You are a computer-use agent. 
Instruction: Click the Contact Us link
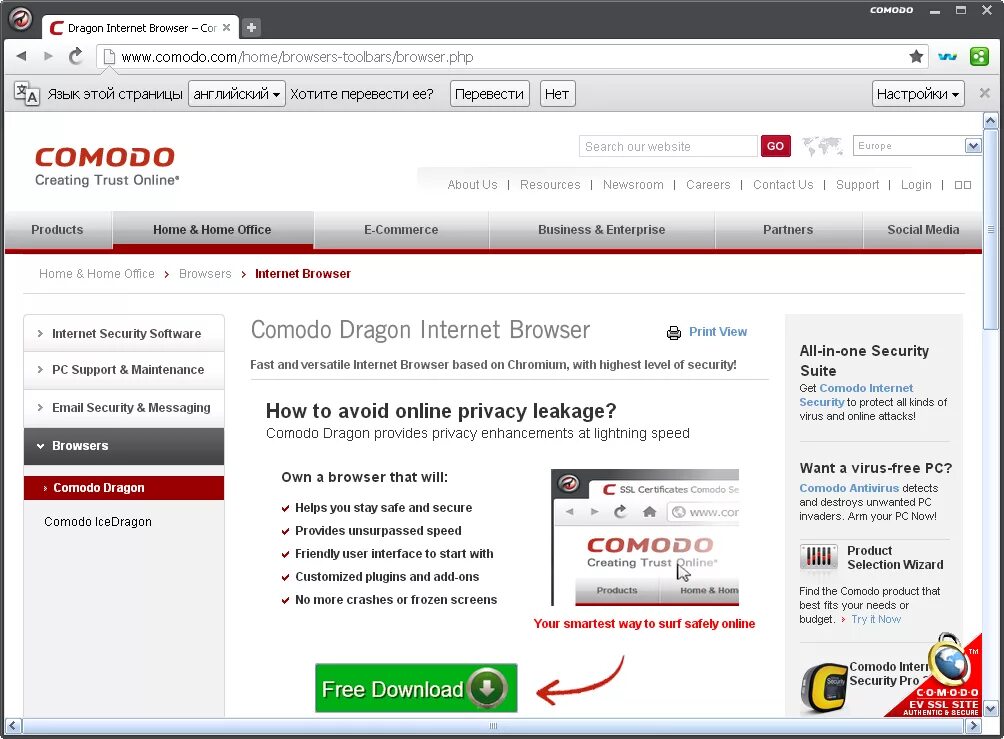tap(783, 184)
